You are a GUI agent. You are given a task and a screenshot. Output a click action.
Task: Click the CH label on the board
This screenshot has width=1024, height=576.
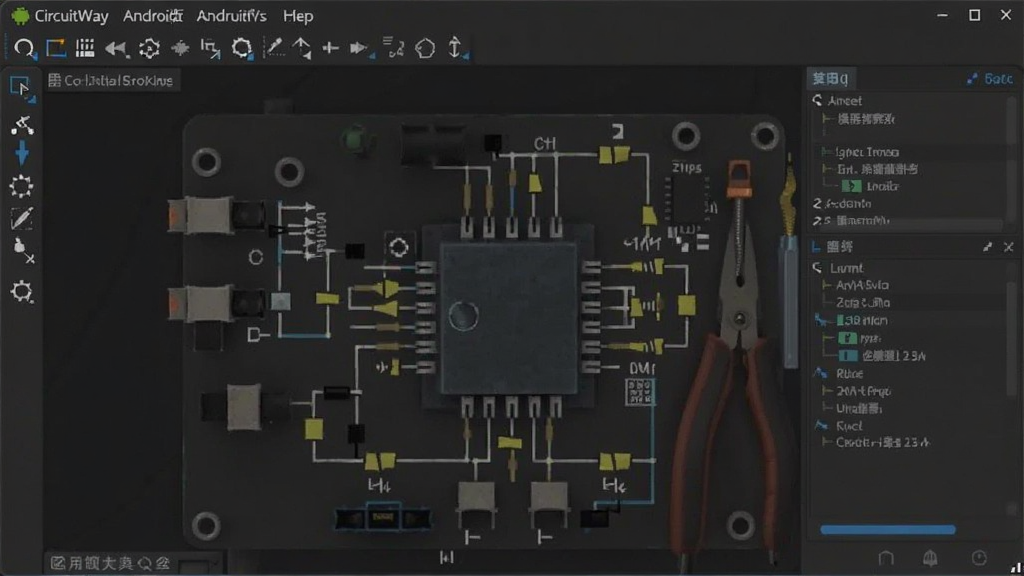click(x=545, y=144)
